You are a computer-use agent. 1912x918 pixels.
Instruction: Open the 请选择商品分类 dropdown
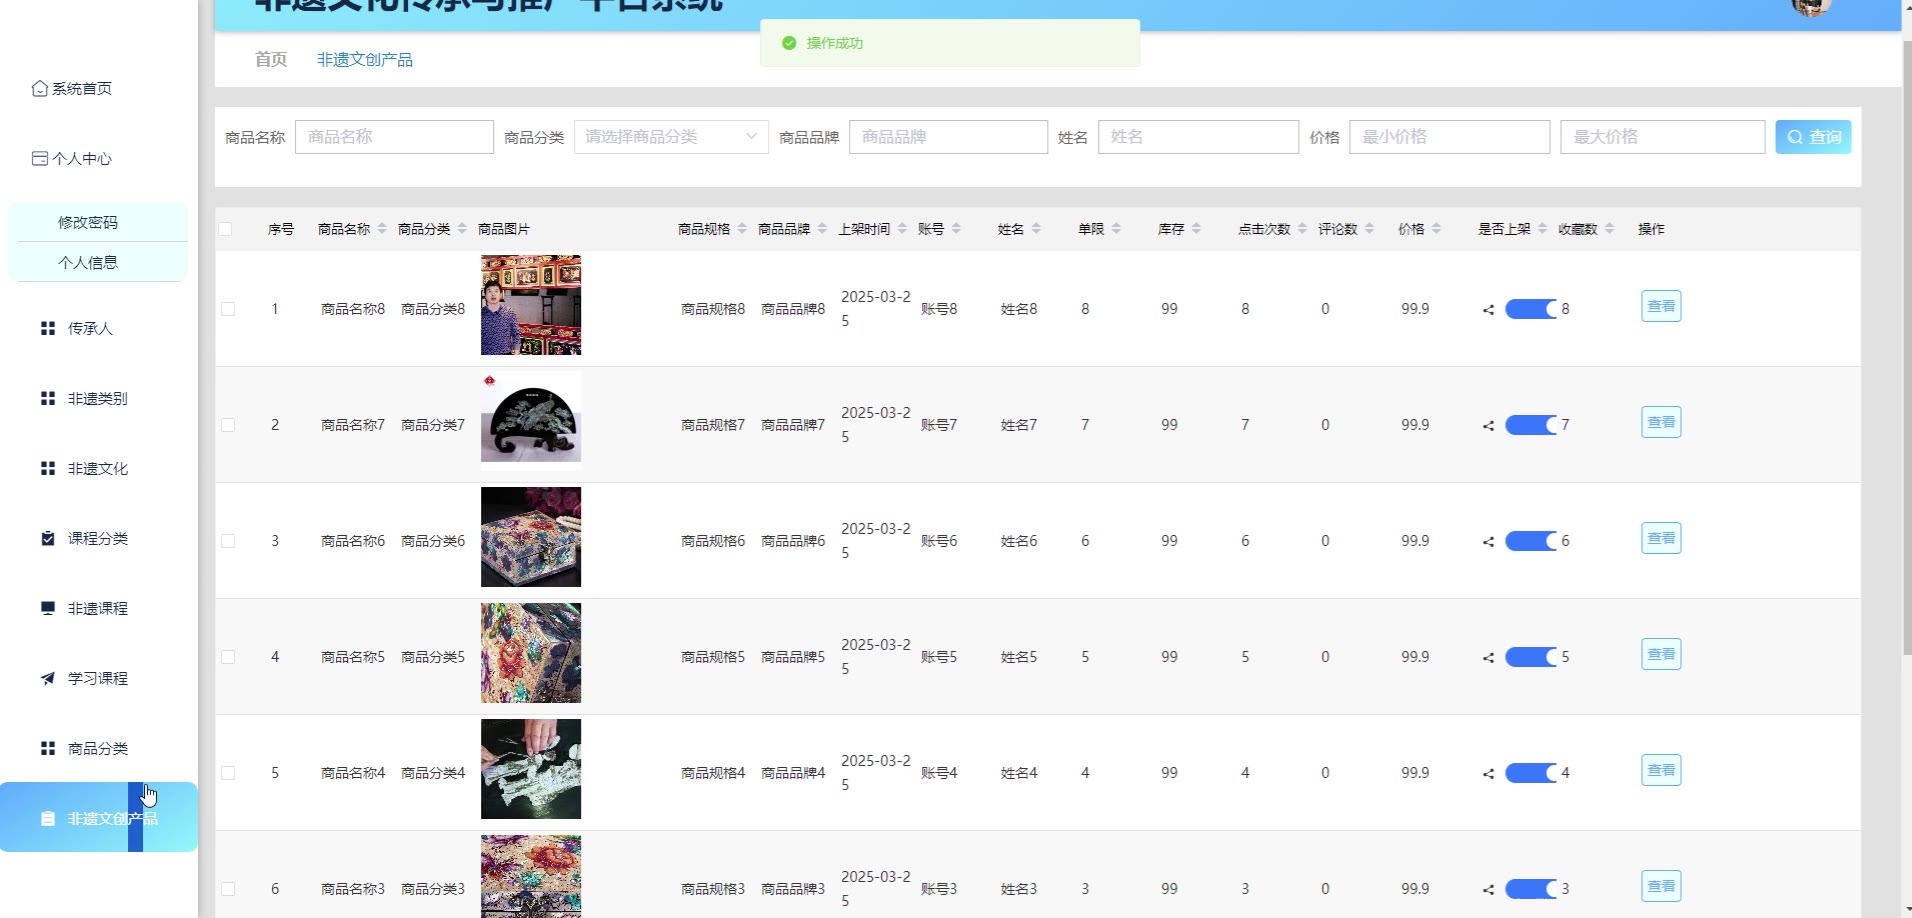(671, 137)
